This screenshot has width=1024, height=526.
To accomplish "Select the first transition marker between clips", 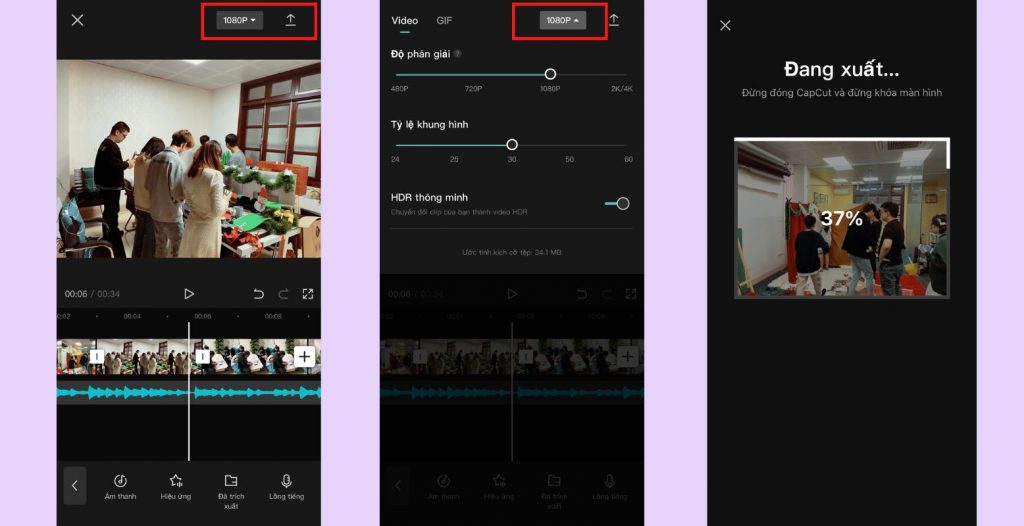I will pyautogui.click(x=97, y=356).
